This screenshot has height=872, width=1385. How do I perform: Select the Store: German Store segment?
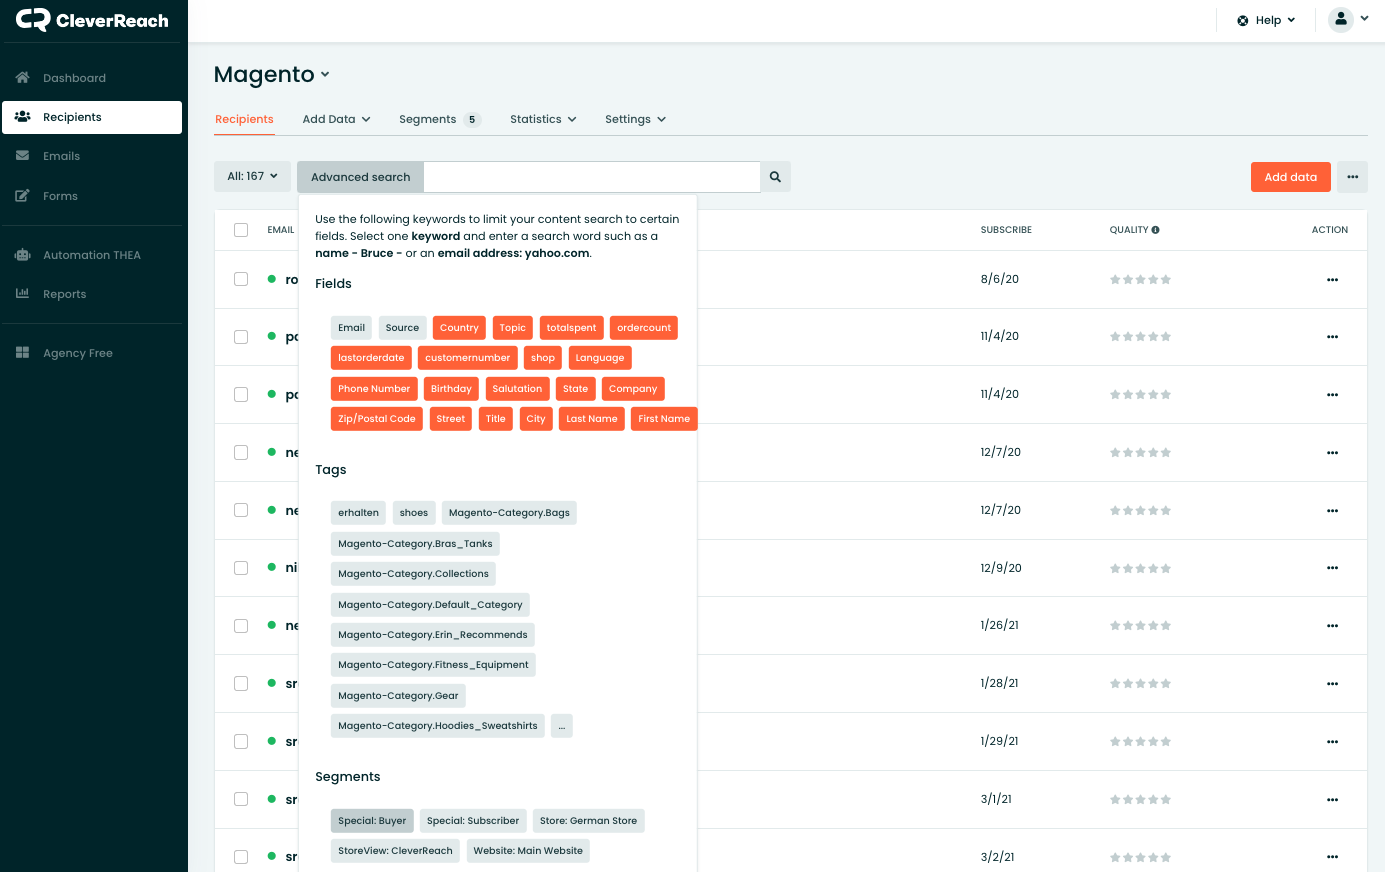click(588, 821)
